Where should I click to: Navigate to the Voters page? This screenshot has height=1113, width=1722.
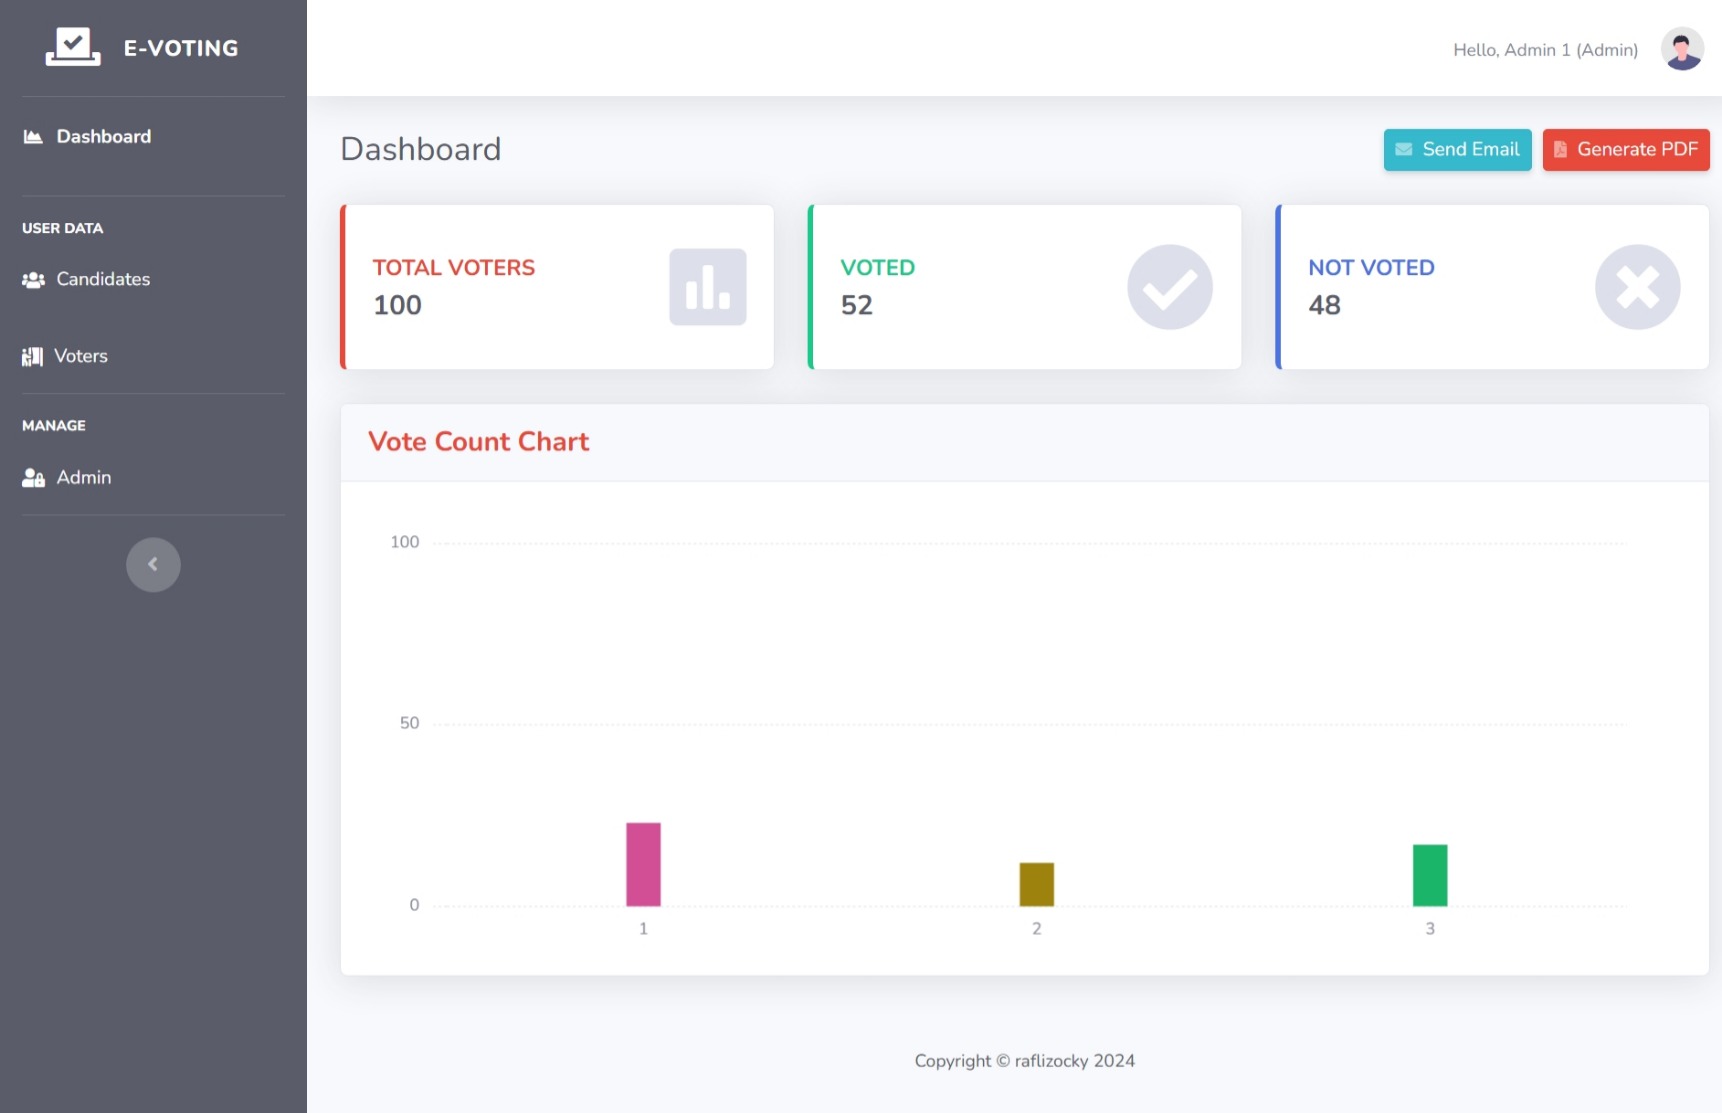click(x=81, y=357)
